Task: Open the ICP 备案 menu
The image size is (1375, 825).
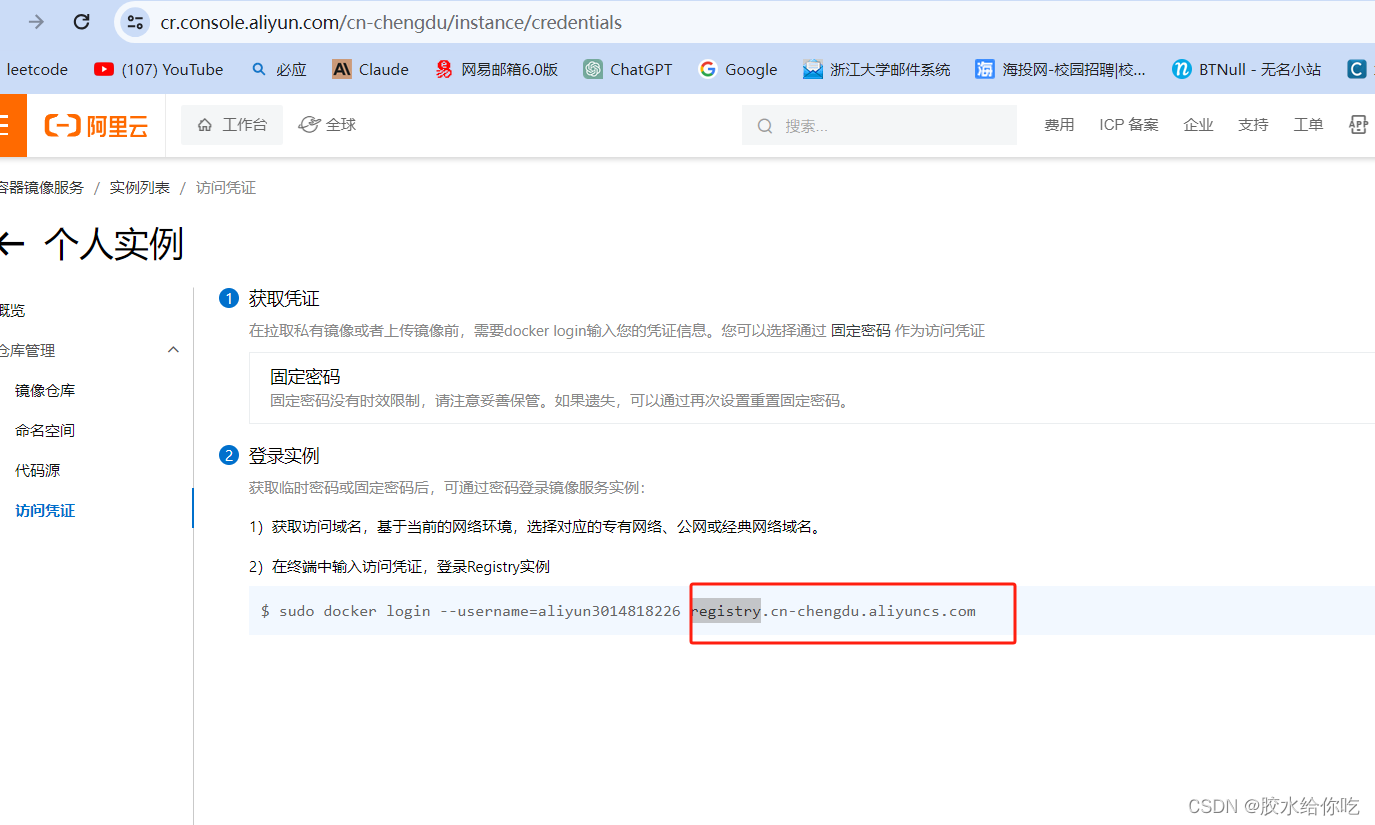Action: coord(1129,125)
